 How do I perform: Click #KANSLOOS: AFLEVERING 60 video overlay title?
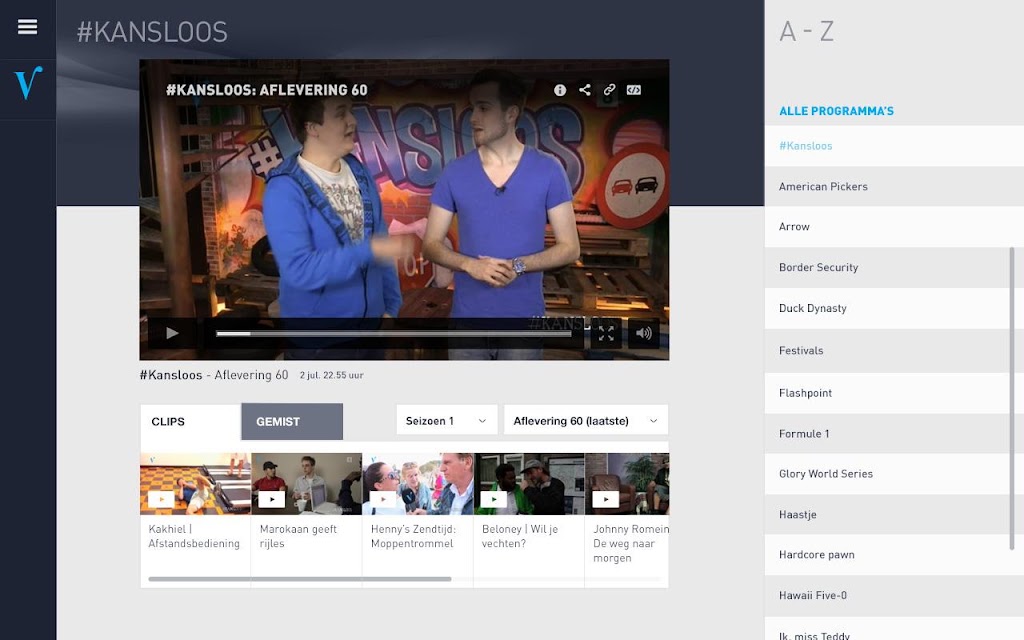pos(266,90)
